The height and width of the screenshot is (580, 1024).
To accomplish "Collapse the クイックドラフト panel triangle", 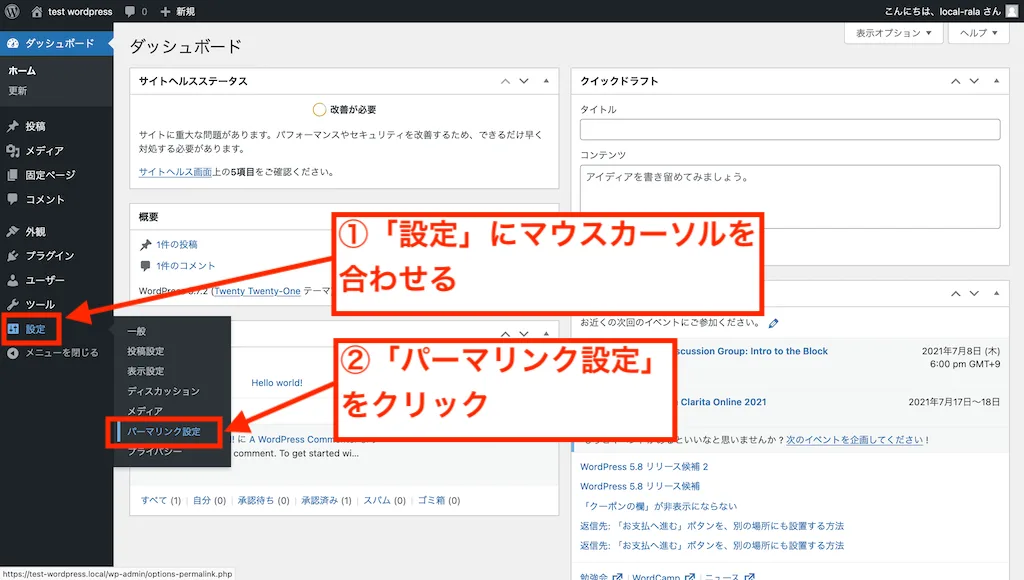I will pos(996,81).
